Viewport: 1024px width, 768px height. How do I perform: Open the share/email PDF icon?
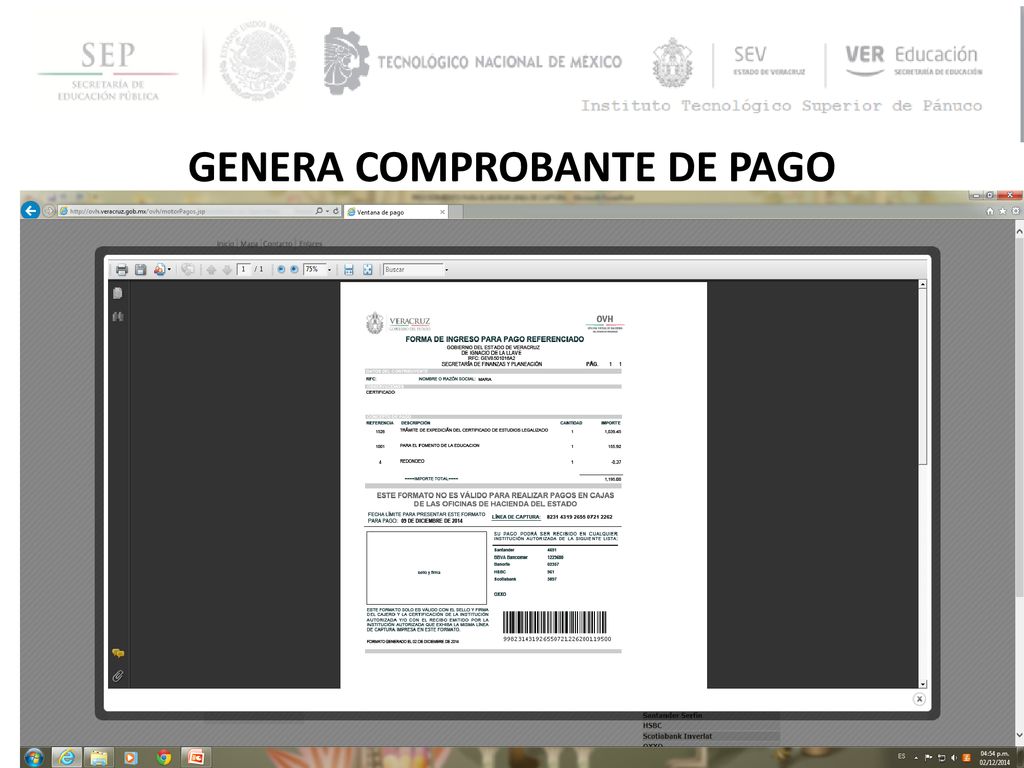tap(159, 270)
